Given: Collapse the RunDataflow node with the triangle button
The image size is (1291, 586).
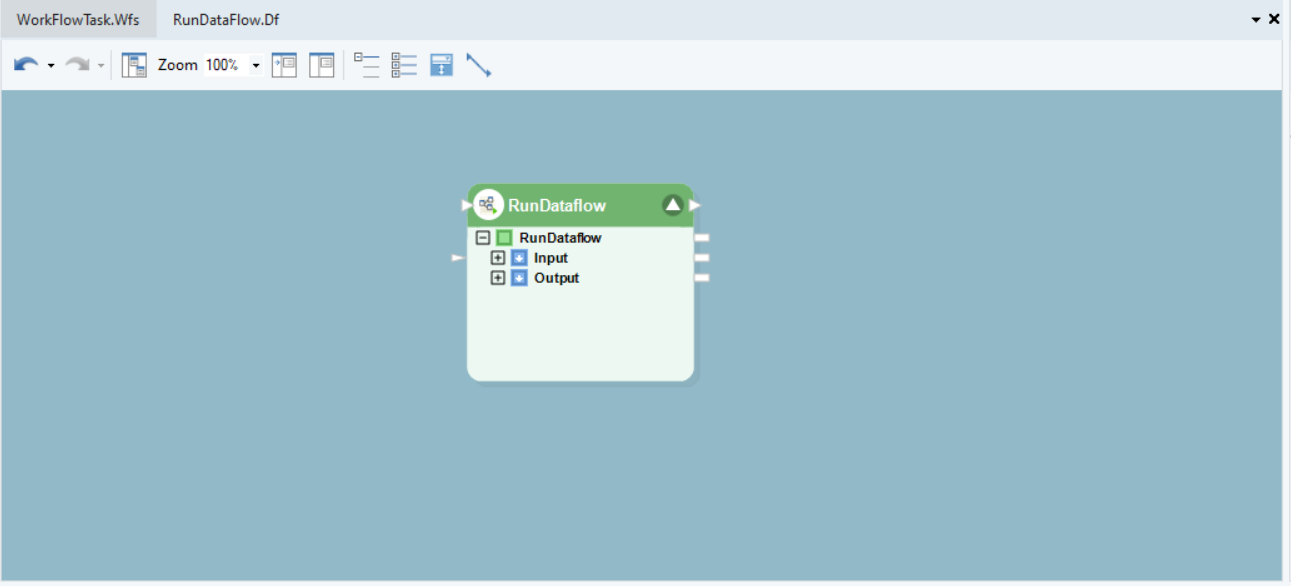Looking at the screenshot, I should click(673, 205).
